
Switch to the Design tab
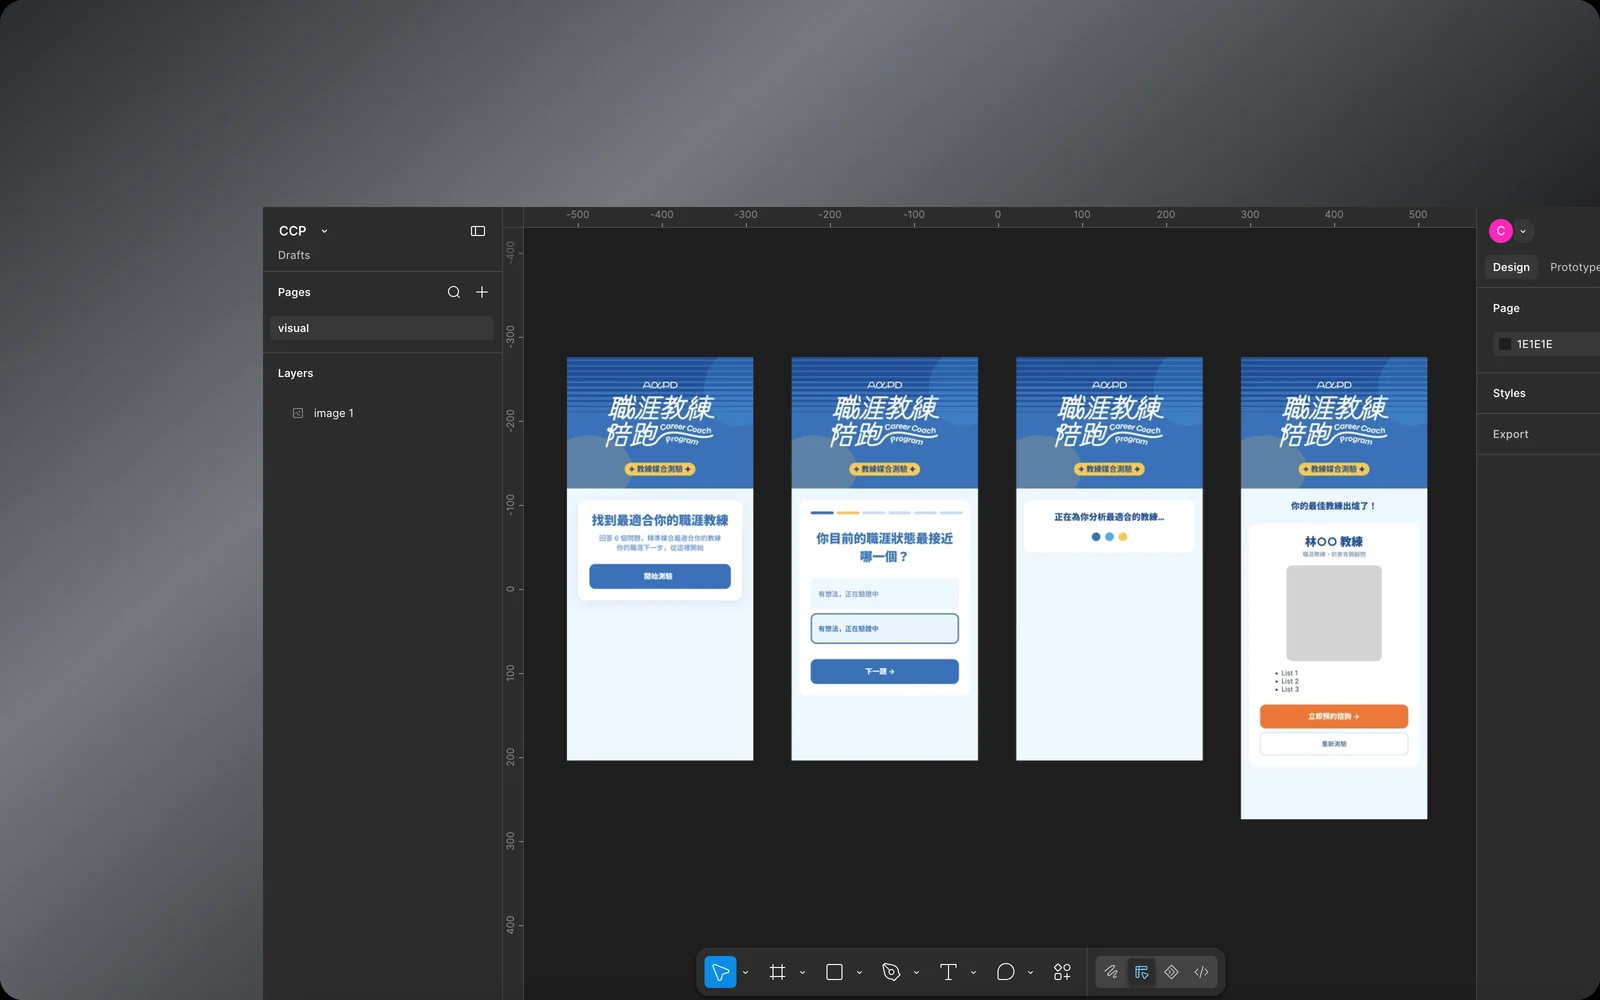point(1511,267)
